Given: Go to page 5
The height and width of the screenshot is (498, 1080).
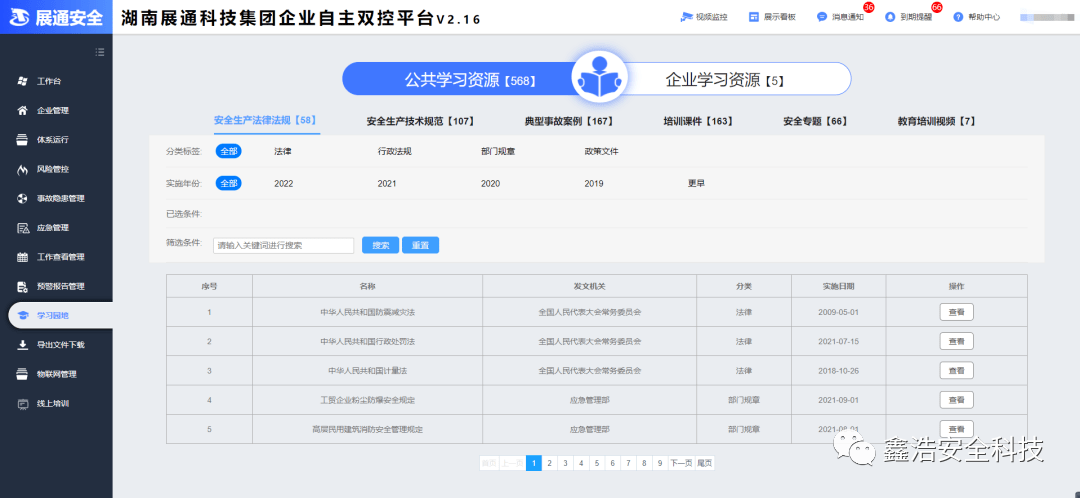Looking at the screenshot, I should tap(596, 464).
